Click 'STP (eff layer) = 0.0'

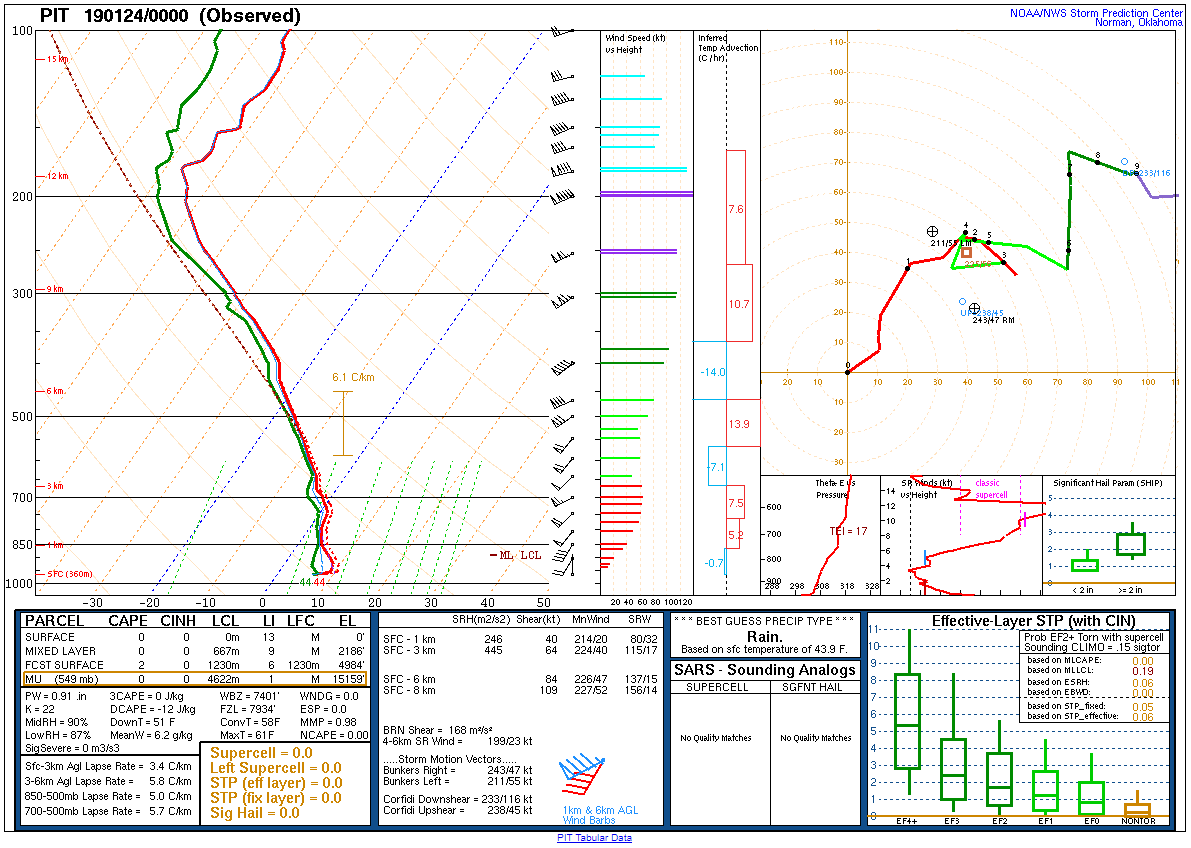pos(276,783)
